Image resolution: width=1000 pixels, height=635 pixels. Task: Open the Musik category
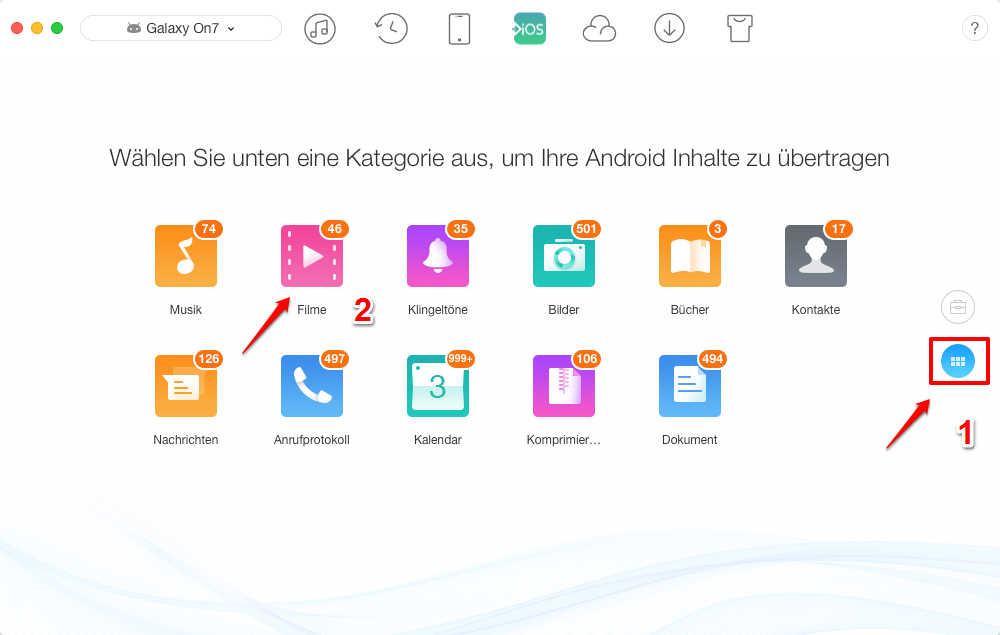point(185,256)
